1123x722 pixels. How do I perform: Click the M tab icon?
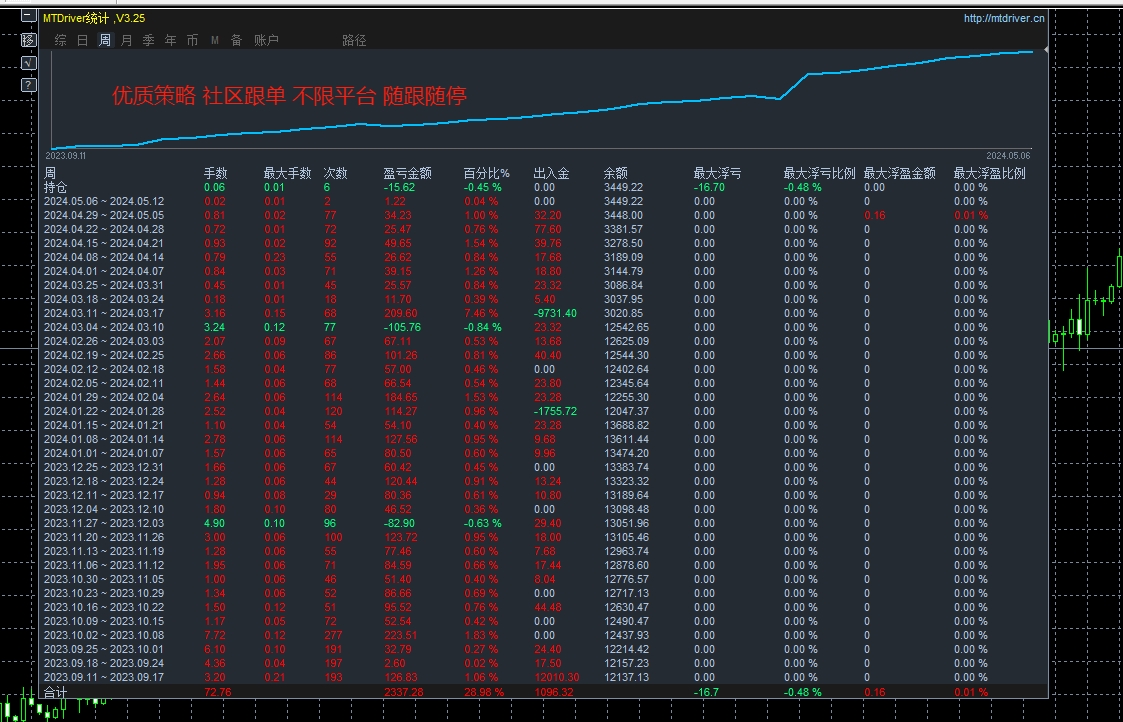(214, 40)
